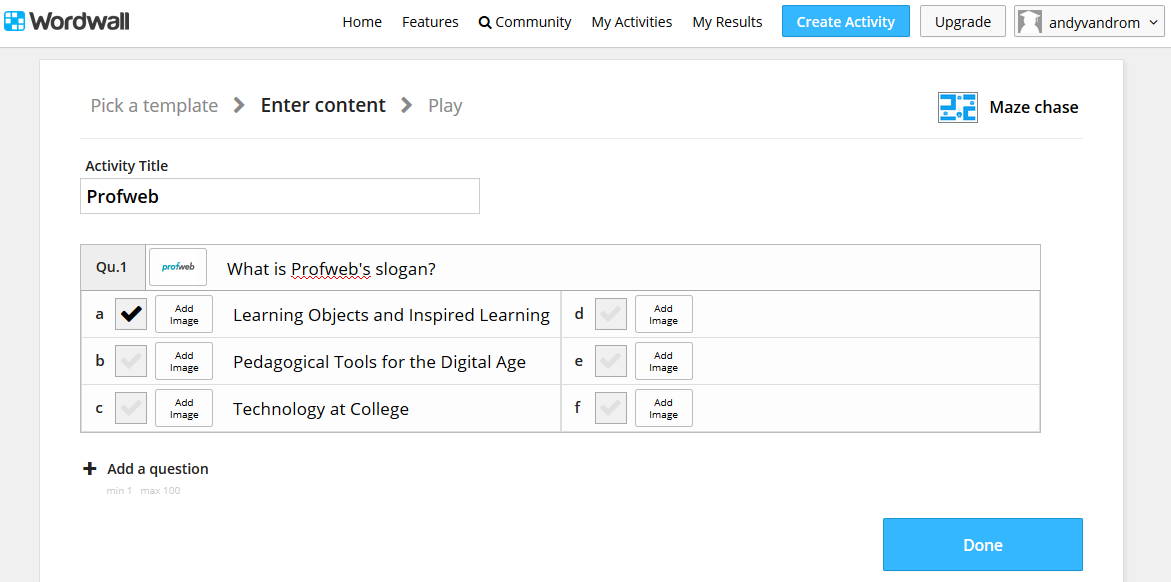Click the user avatar icon for andyvandrom
The image size is (1171, 582).
pyautogui.click(x=1030, y=22)
